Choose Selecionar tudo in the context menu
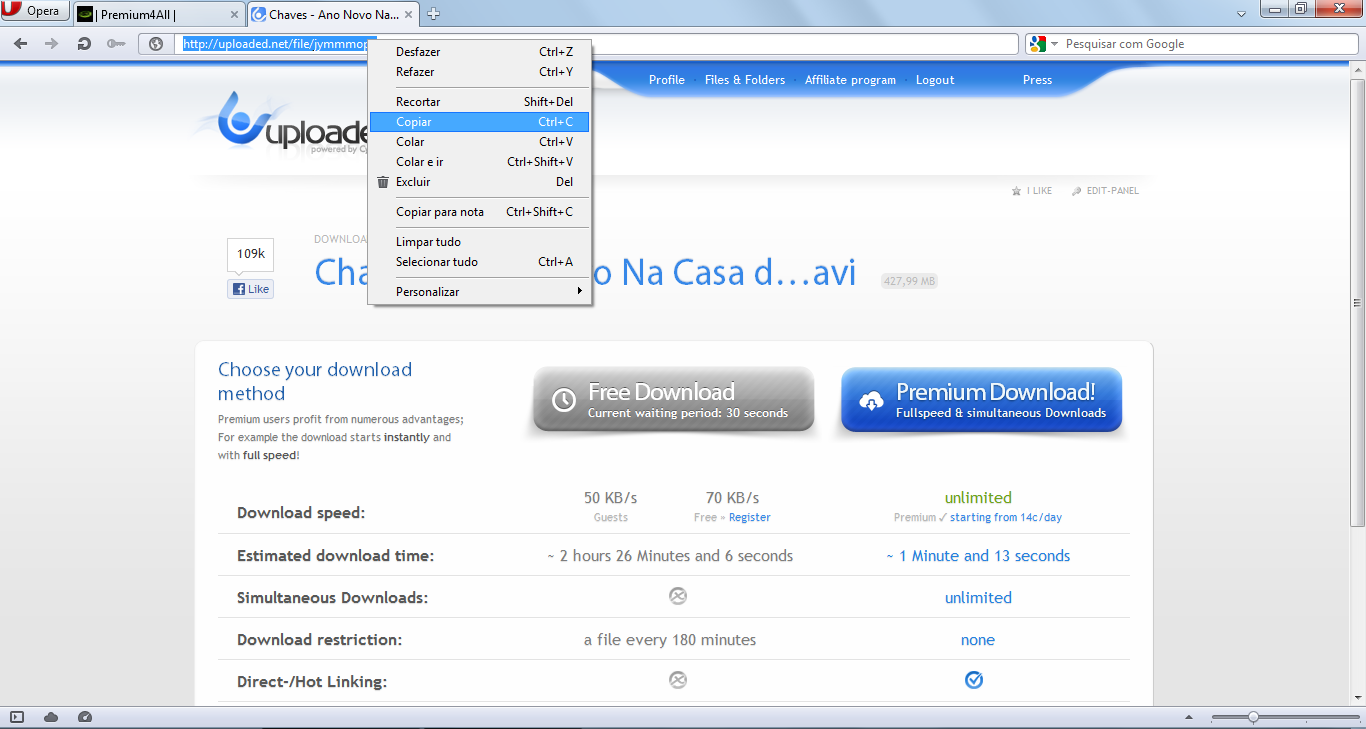 [x=480, y=262]
